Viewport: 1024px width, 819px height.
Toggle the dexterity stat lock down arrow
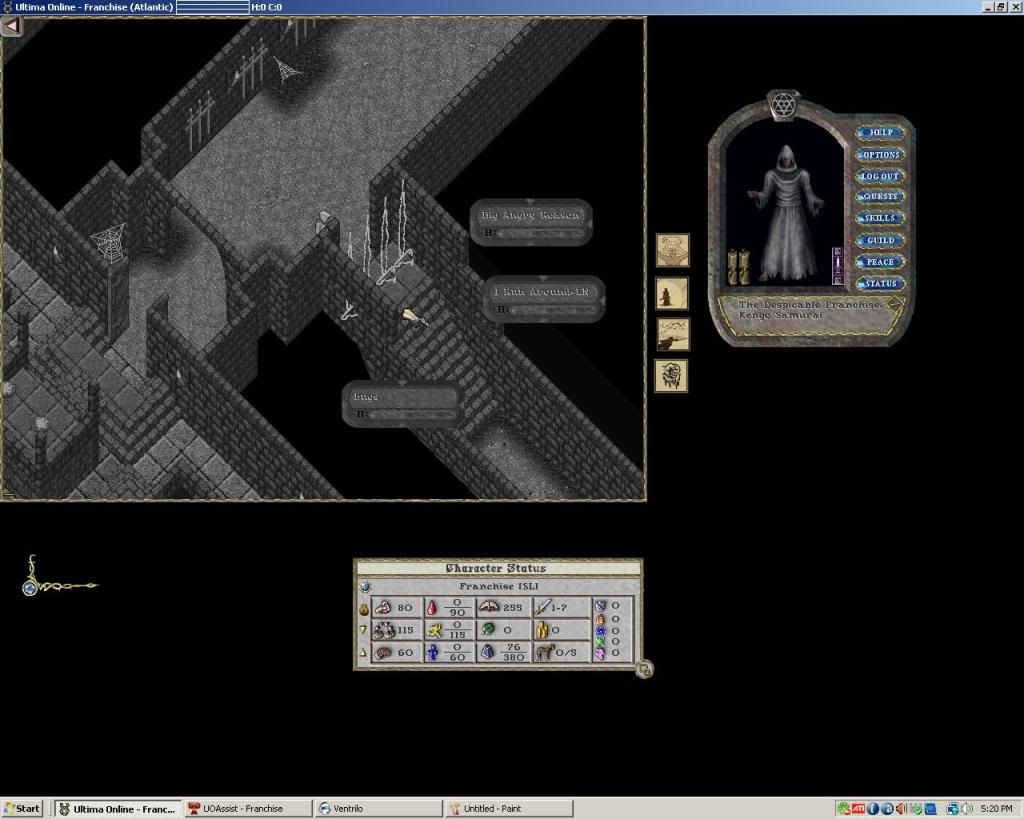coord(363,630)
